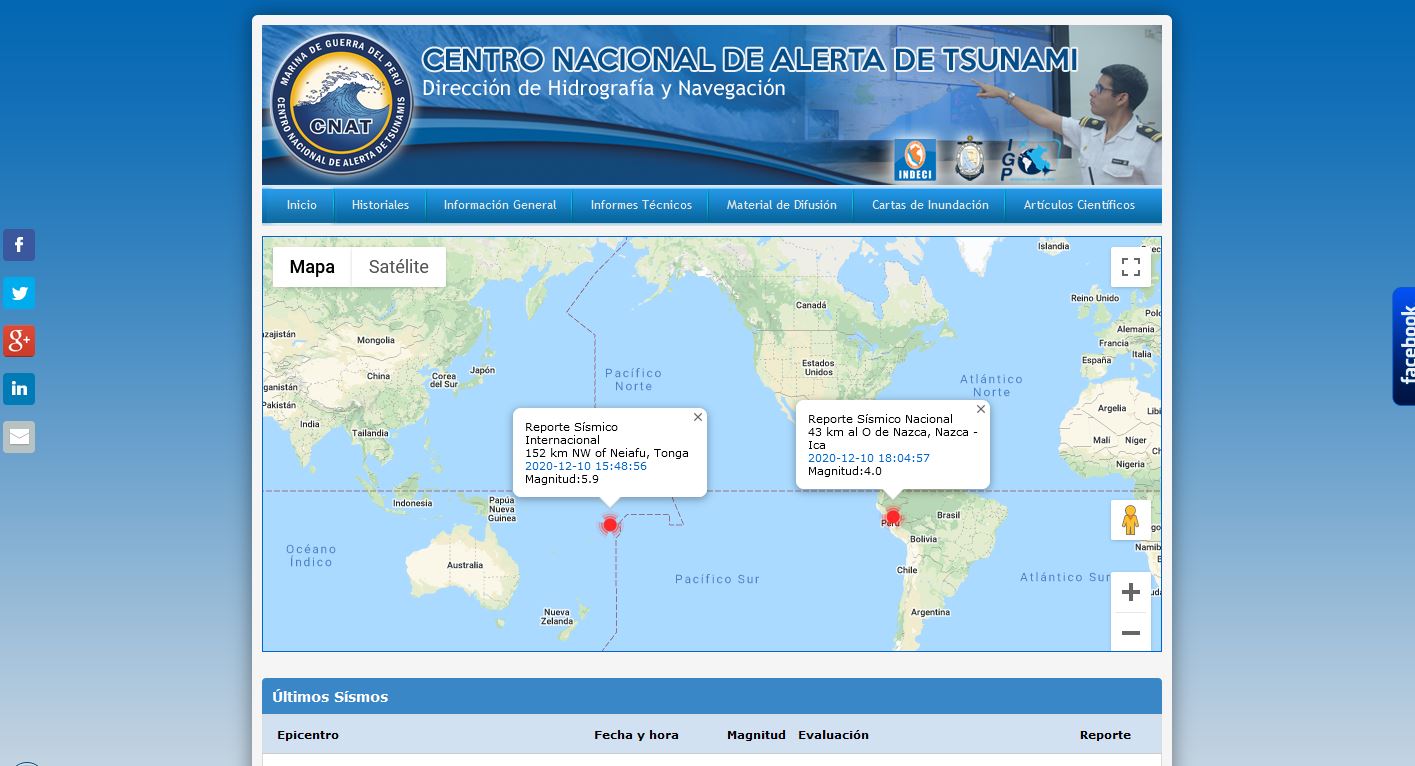Grab the Pegman street view figure

[x=1130, y=519]
